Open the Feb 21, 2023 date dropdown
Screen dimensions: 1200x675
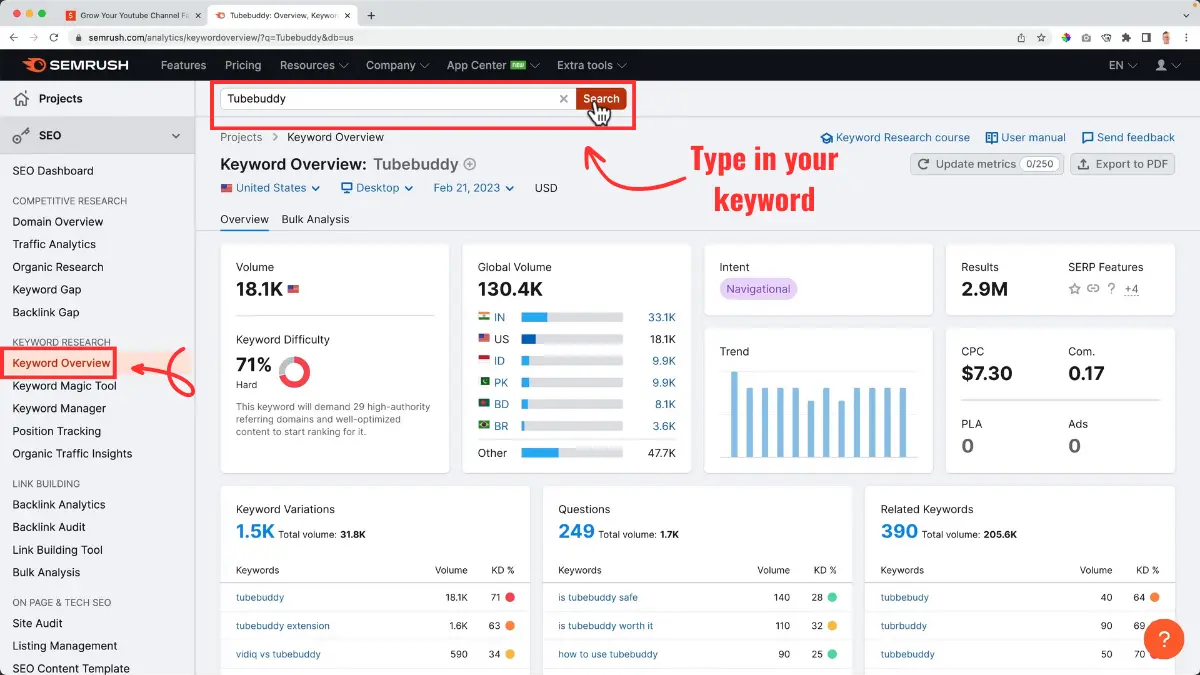pyautogui.click(x=472, y=187)
